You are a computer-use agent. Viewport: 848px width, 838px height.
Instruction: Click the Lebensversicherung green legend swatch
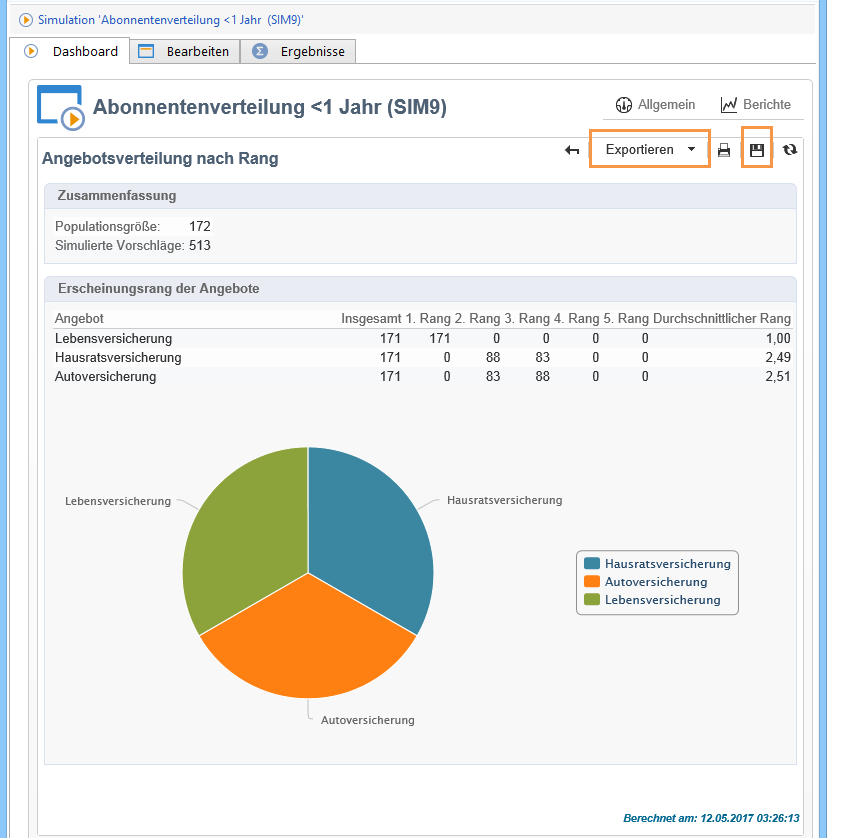point(592,599)
